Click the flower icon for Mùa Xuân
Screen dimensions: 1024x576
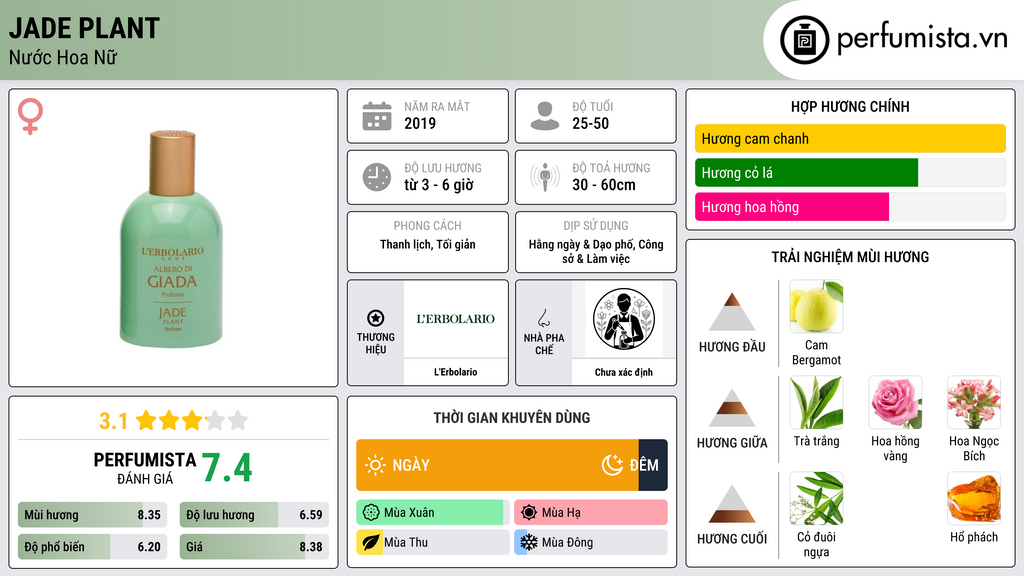pyautogui.click(x=371, y=512)
